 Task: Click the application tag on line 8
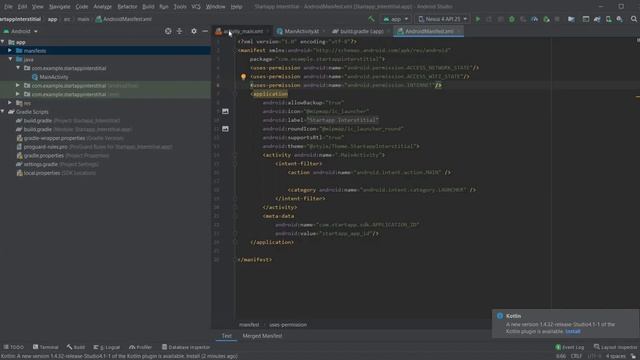[270, 94]
